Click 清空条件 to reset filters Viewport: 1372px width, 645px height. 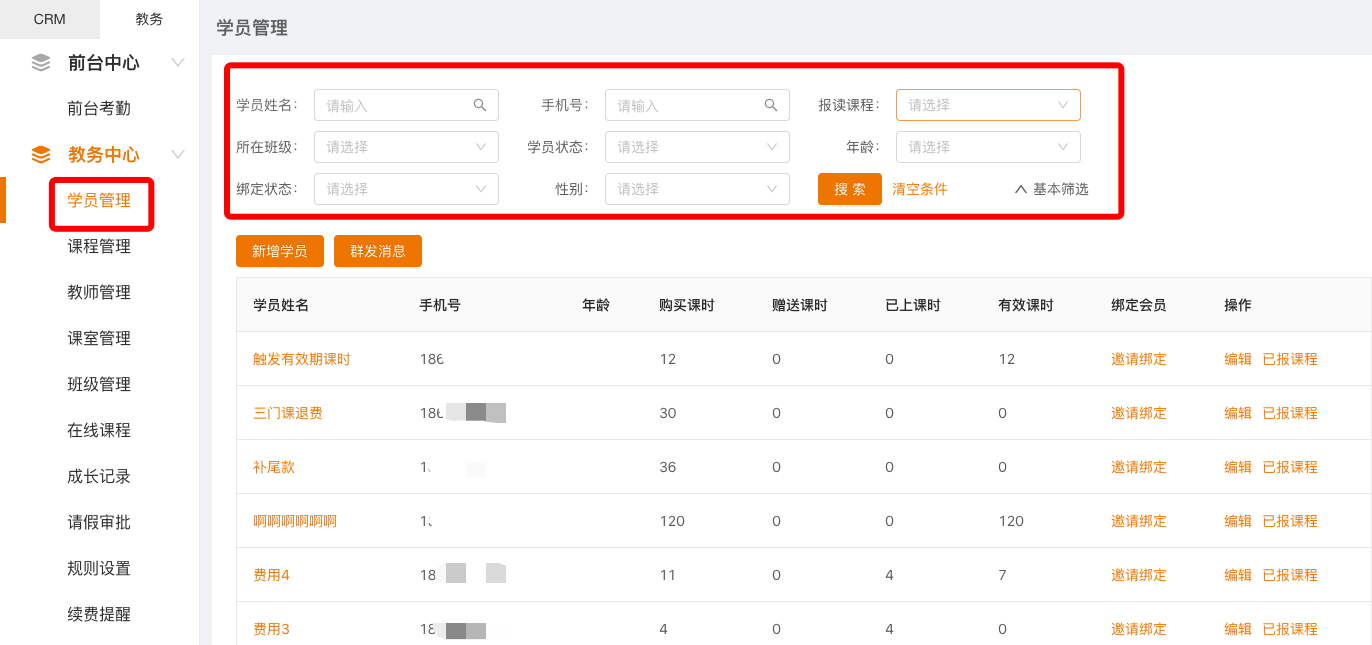point(920,189)
